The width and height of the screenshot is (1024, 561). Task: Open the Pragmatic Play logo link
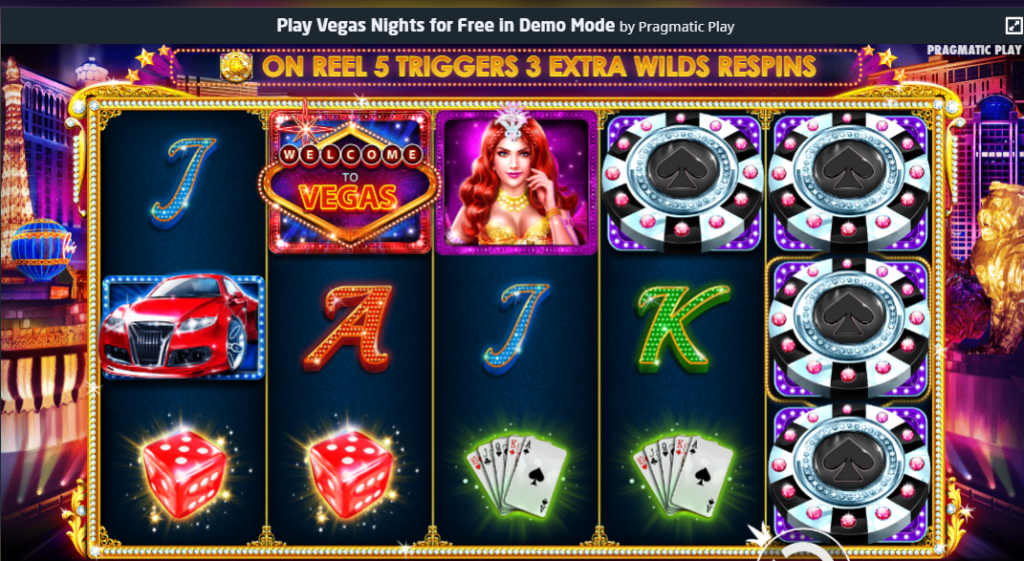[x=974, y=50]
